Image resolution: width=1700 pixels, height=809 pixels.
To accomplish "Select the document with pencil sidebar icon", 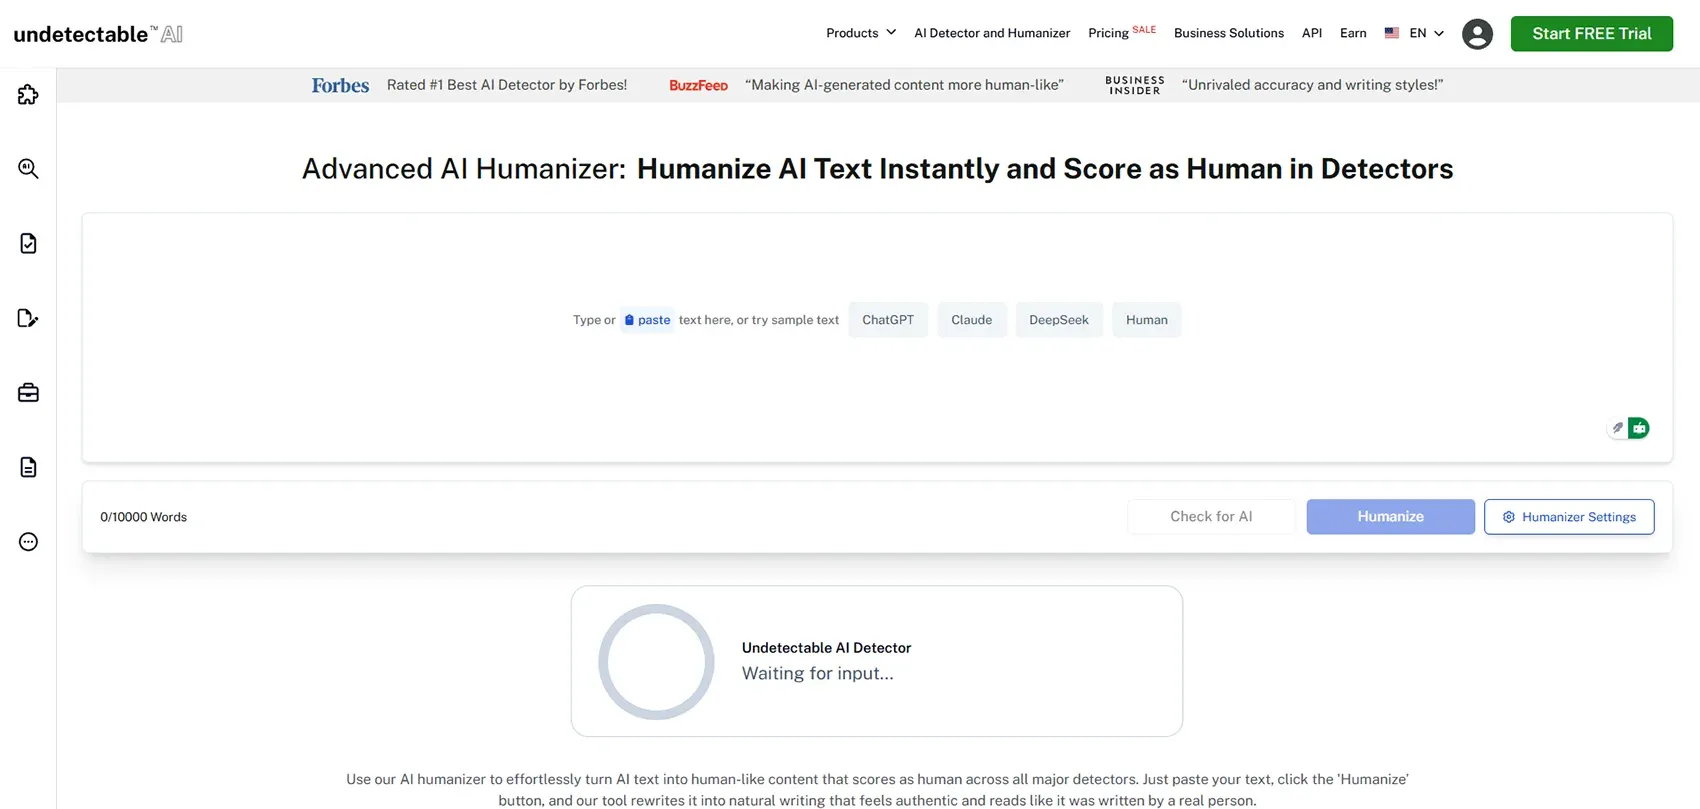I will (28, 318).
